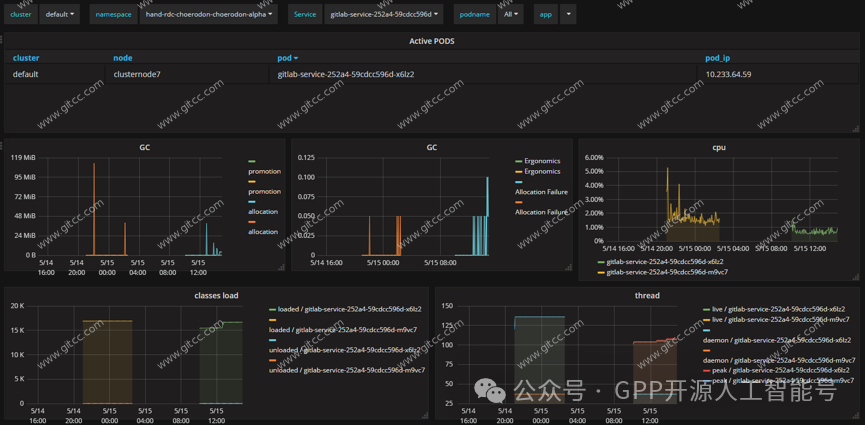
Task: Toggle cyan Allocation Failure series in GC legend
Action: pyautogui.click(x=541, y=192)
